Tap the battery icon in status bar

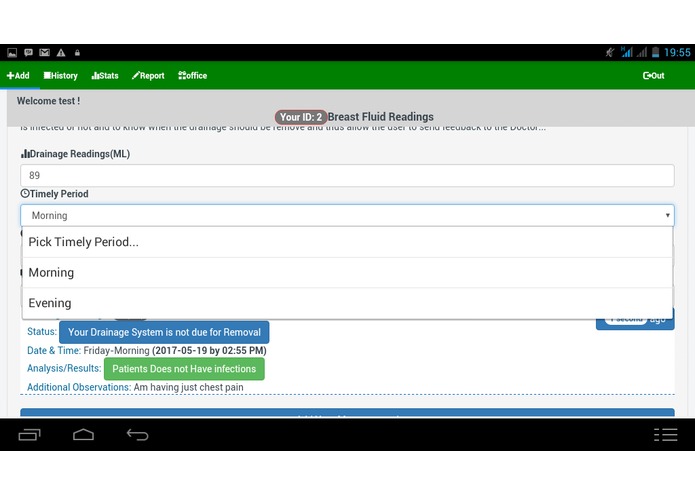[656, 52]
